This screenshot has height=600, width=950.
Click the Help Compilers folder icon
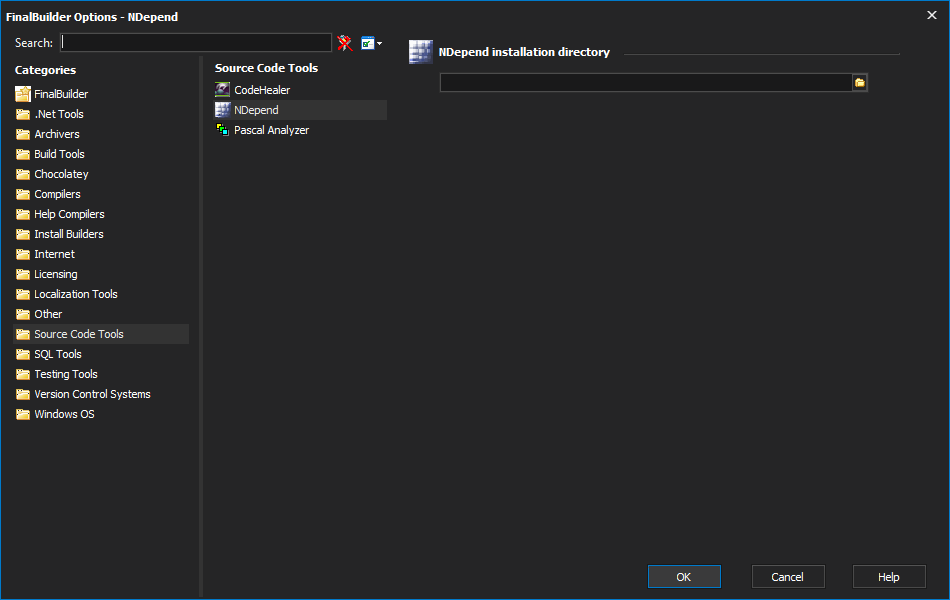pyautogui.click(x=23, y=214)
